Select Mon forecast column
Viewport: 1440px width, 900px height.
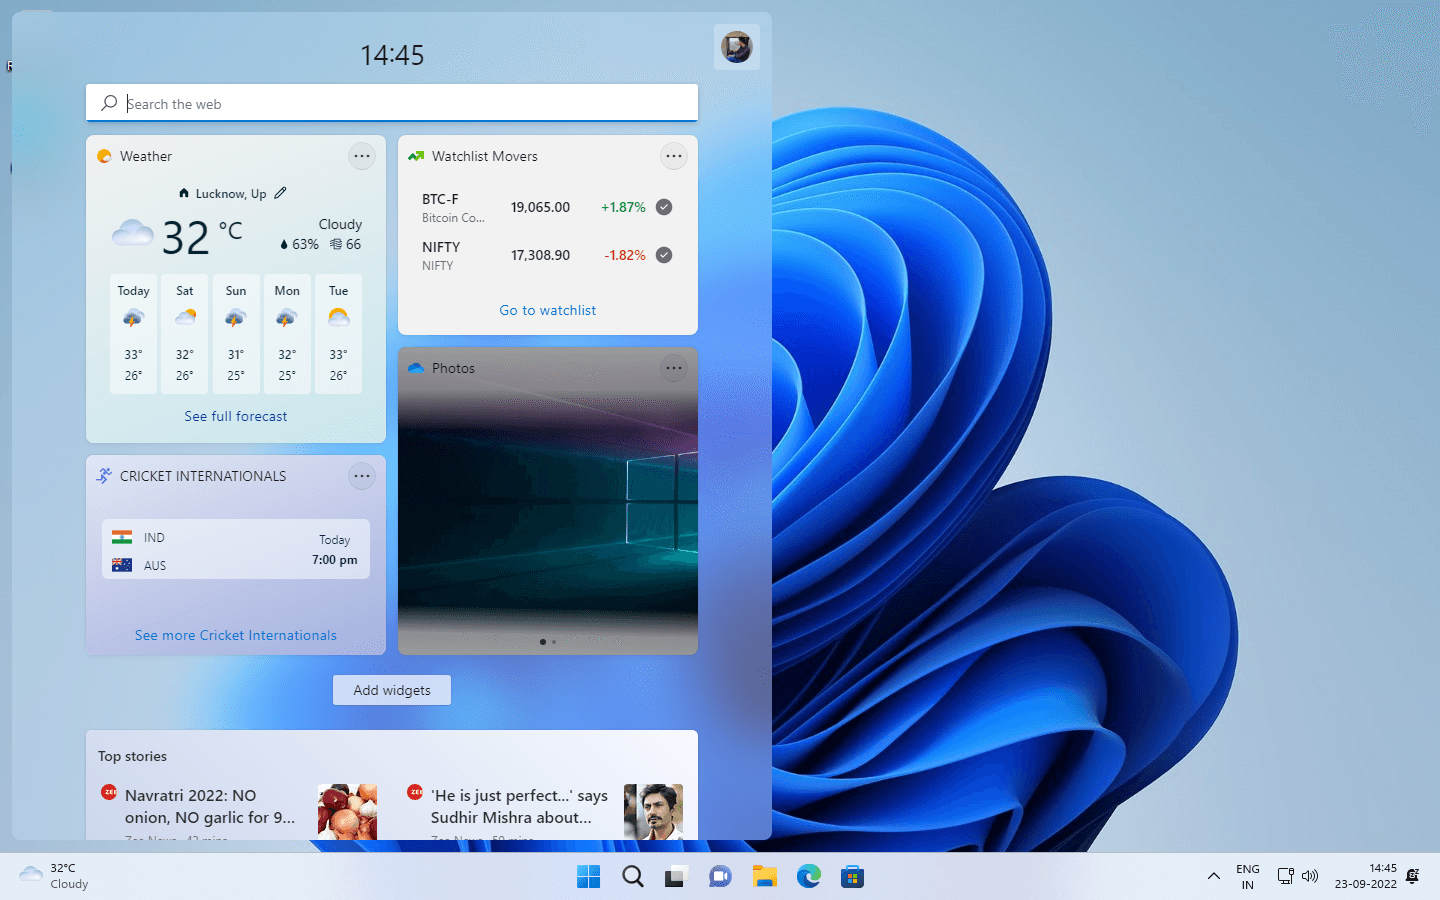[287, 334]
